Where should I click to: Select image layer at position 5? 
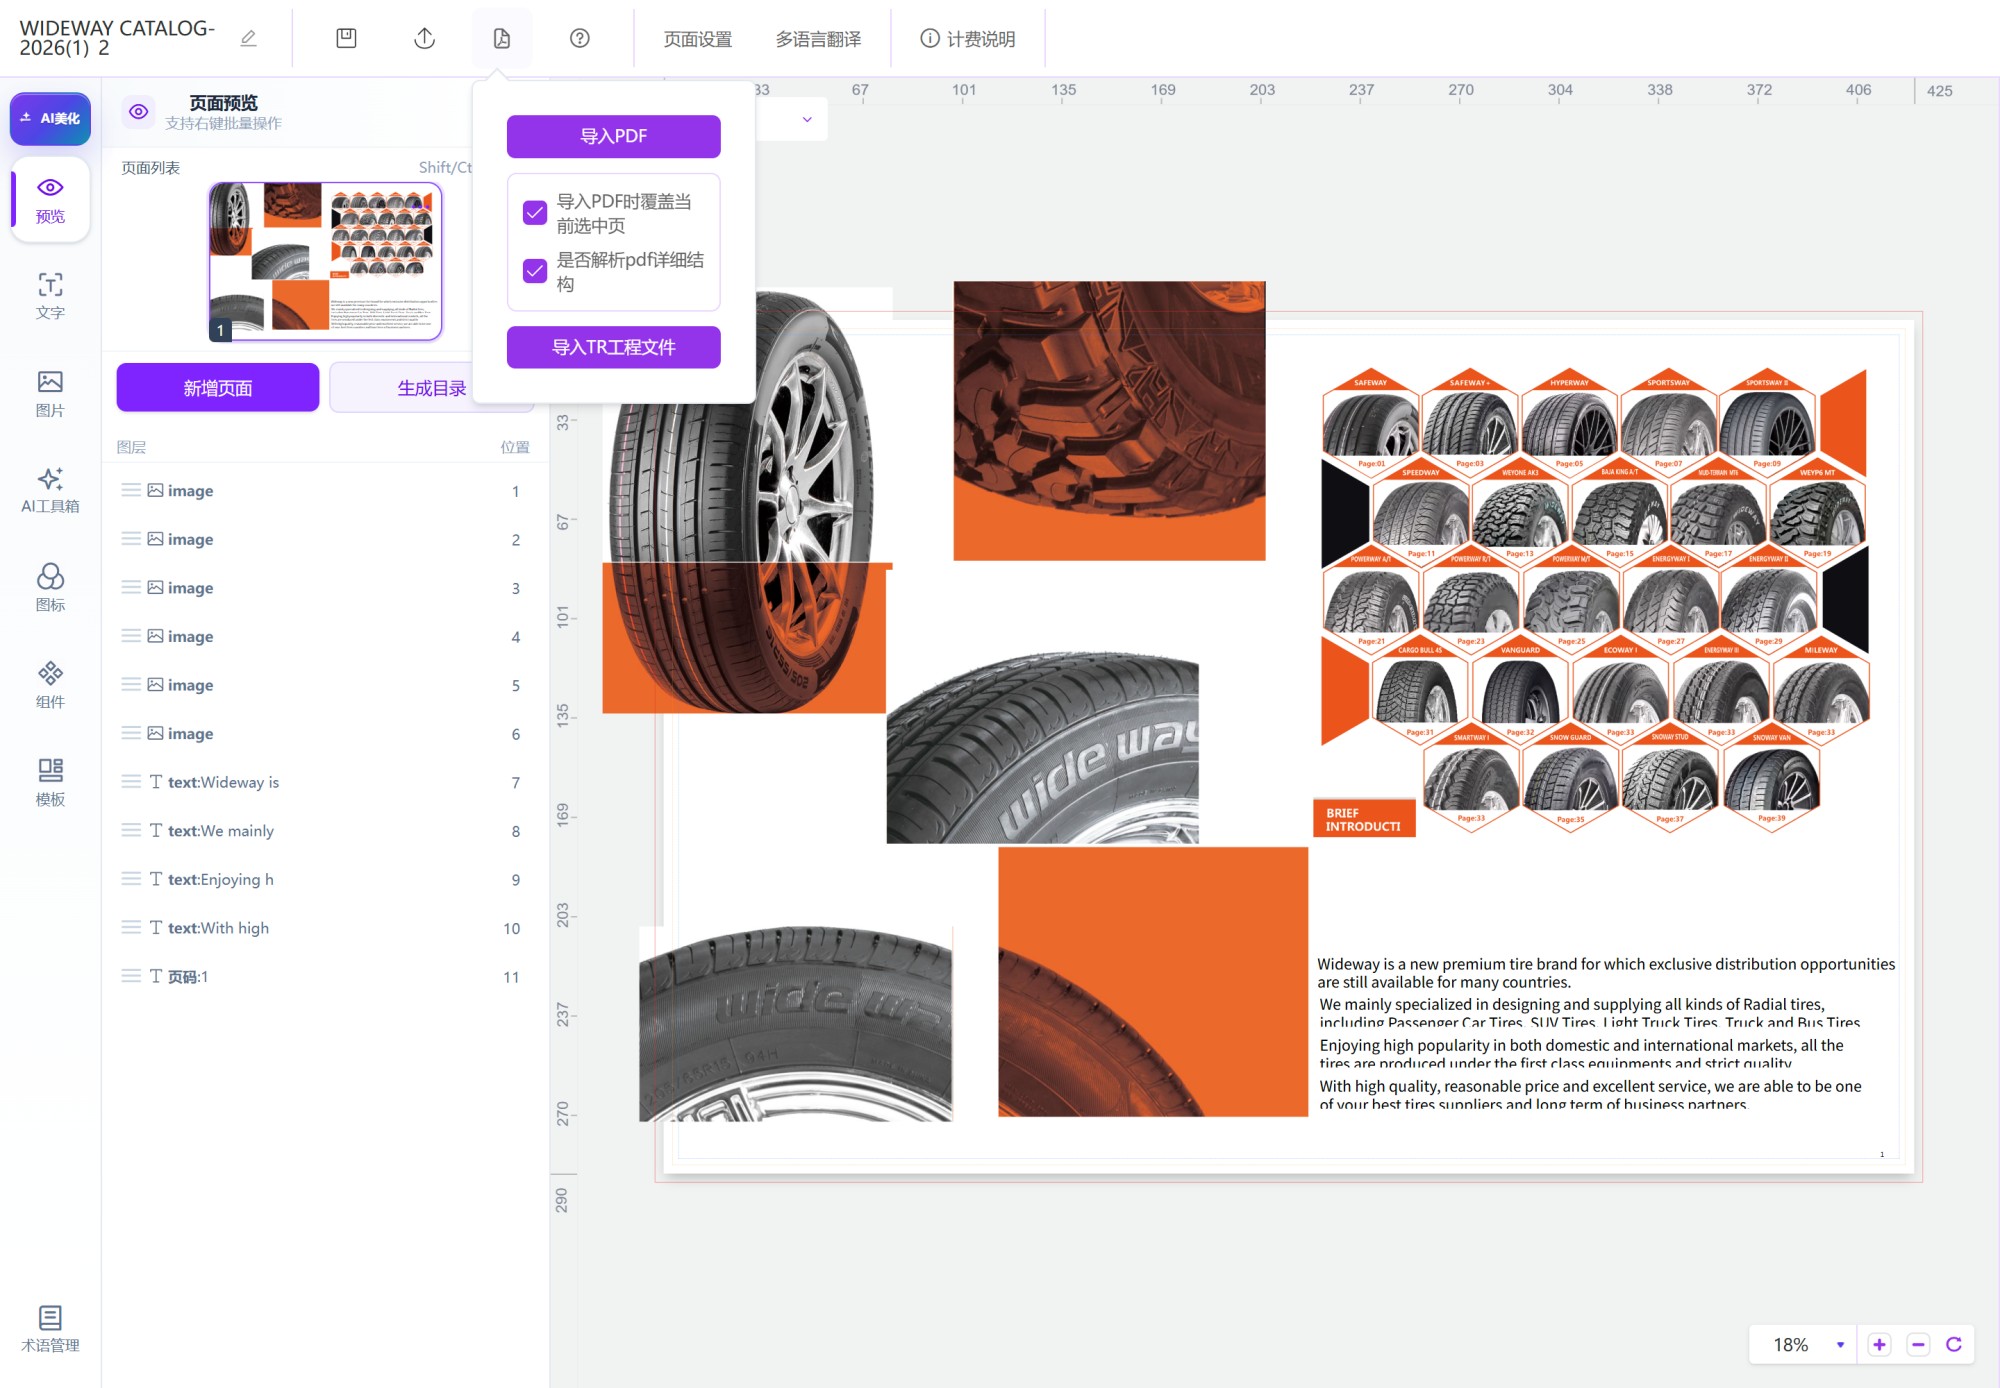[325, 685]
